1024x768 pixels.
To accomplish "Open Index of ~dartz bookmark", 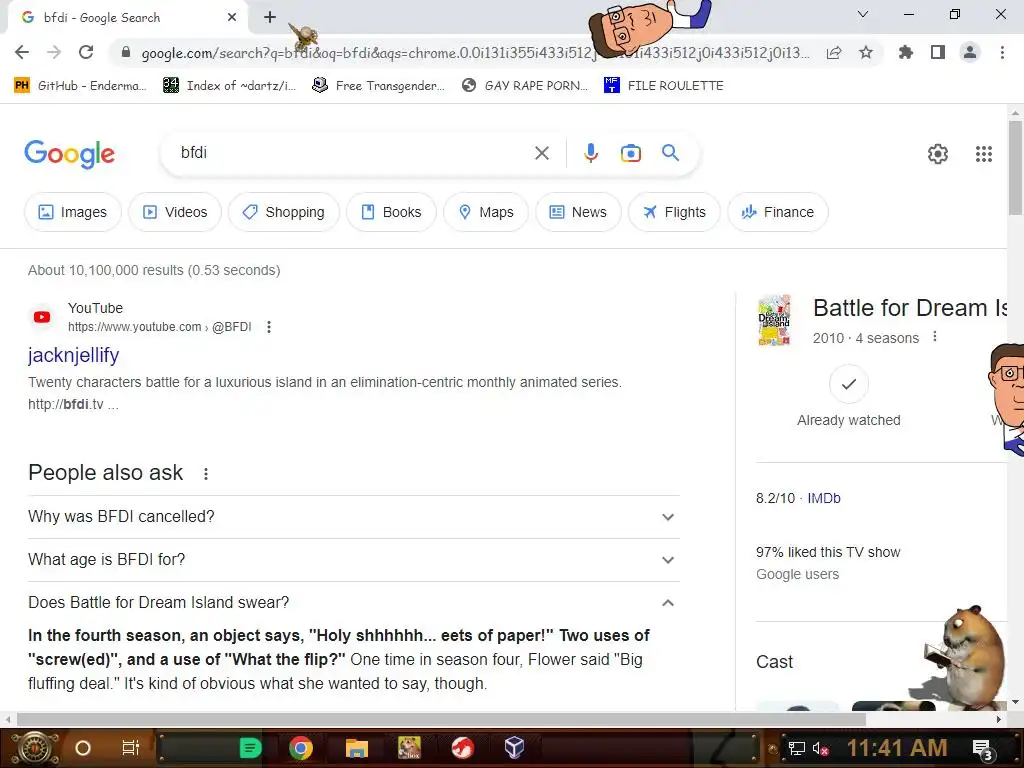I will [x=230, y=86].
